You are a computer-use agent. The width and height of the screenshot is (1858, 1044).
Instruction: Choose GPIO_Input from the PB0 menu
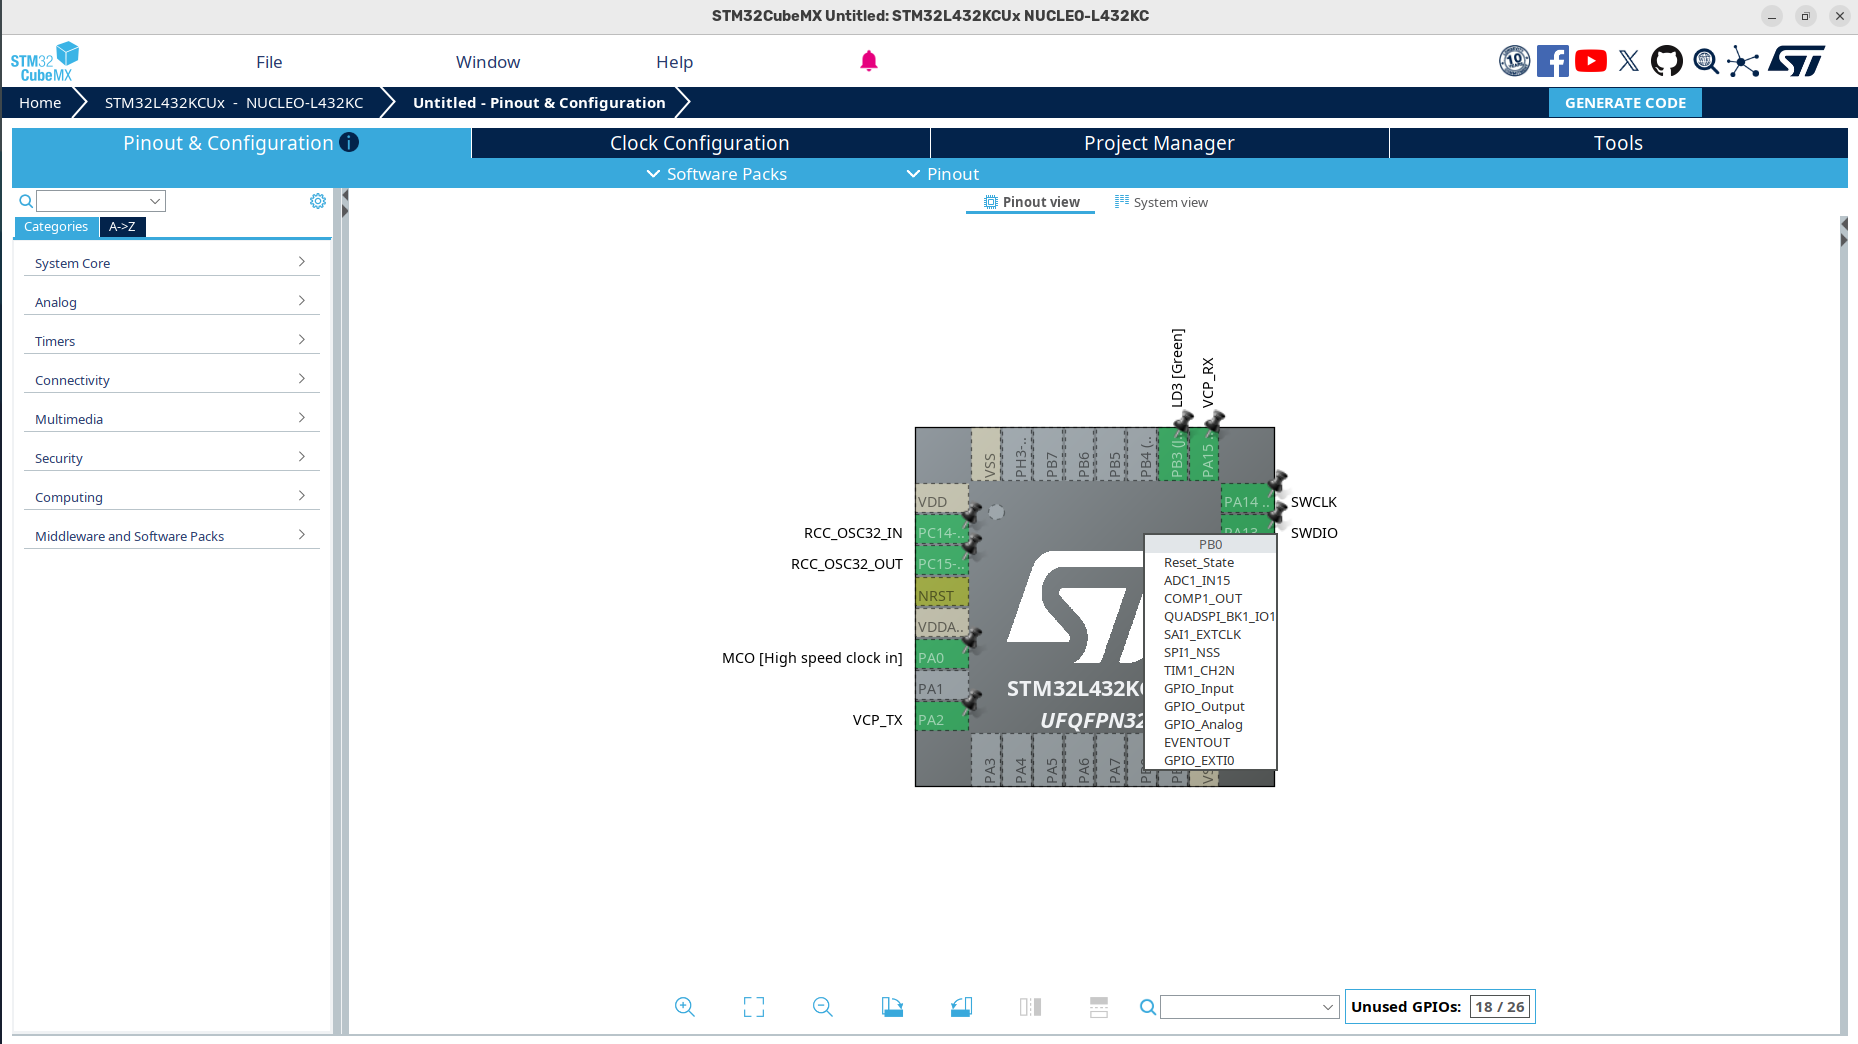(1199, 688)
